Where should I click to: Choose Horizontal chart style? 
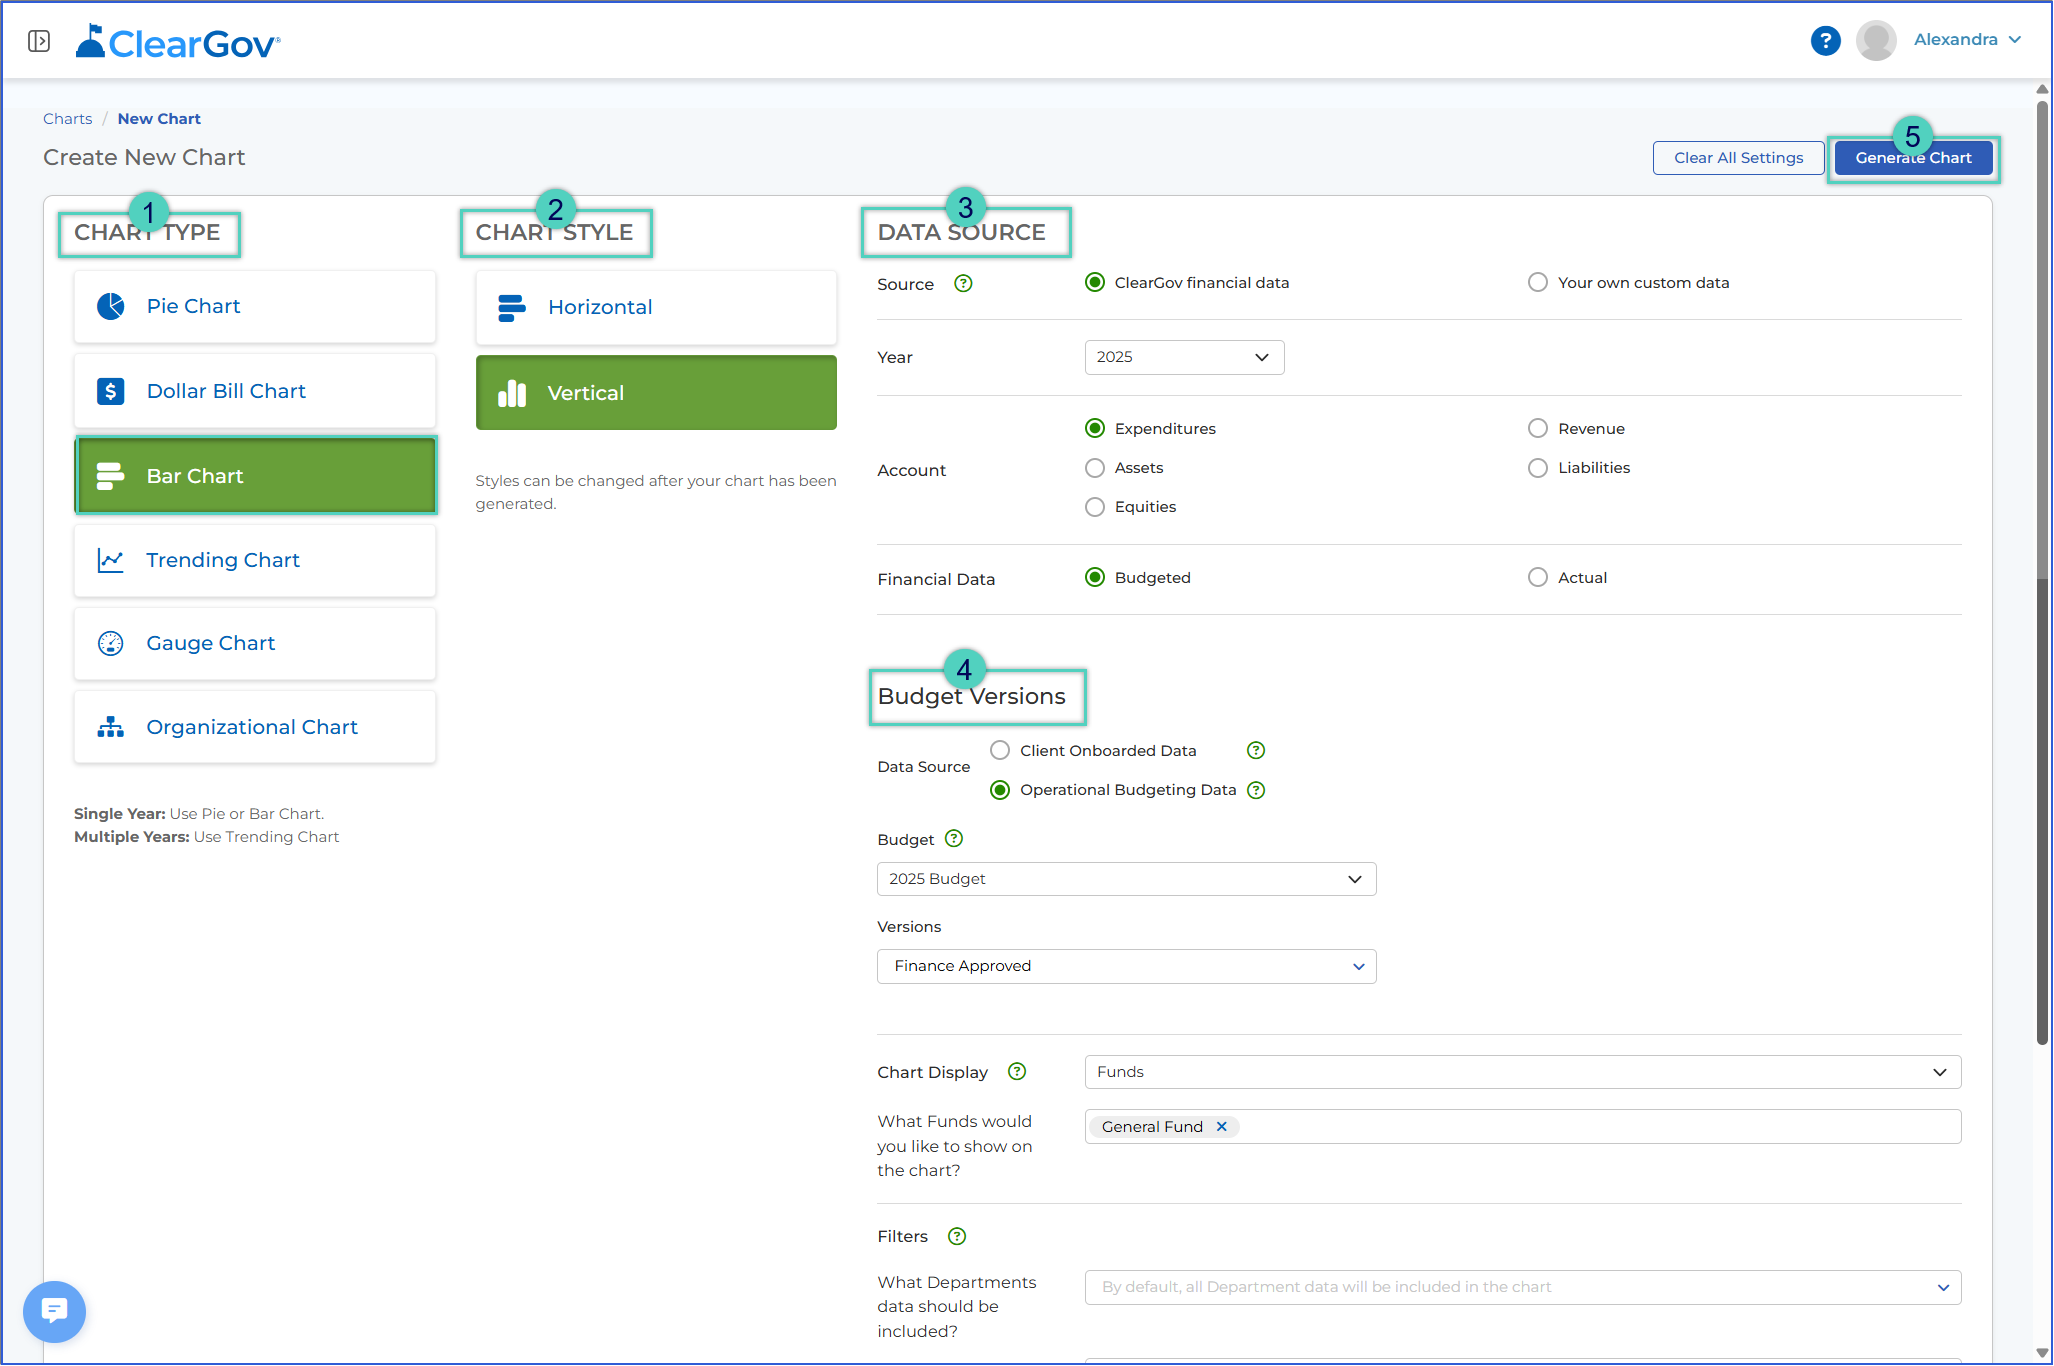tap(656, 307)
